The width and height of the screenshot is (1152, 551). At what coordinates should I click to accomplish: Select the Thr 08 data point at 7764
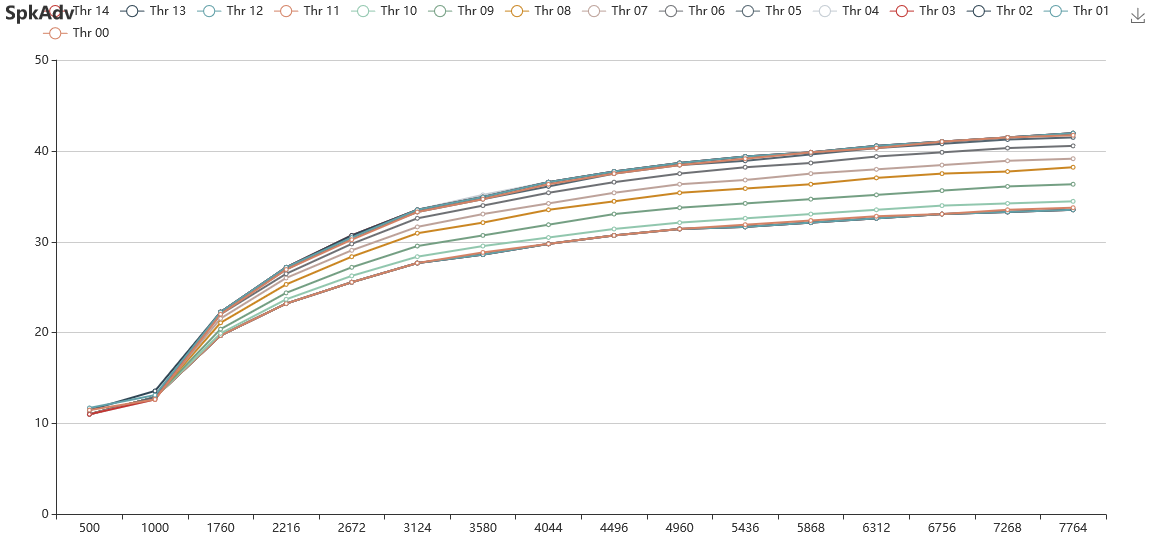tap(1073, 168)
